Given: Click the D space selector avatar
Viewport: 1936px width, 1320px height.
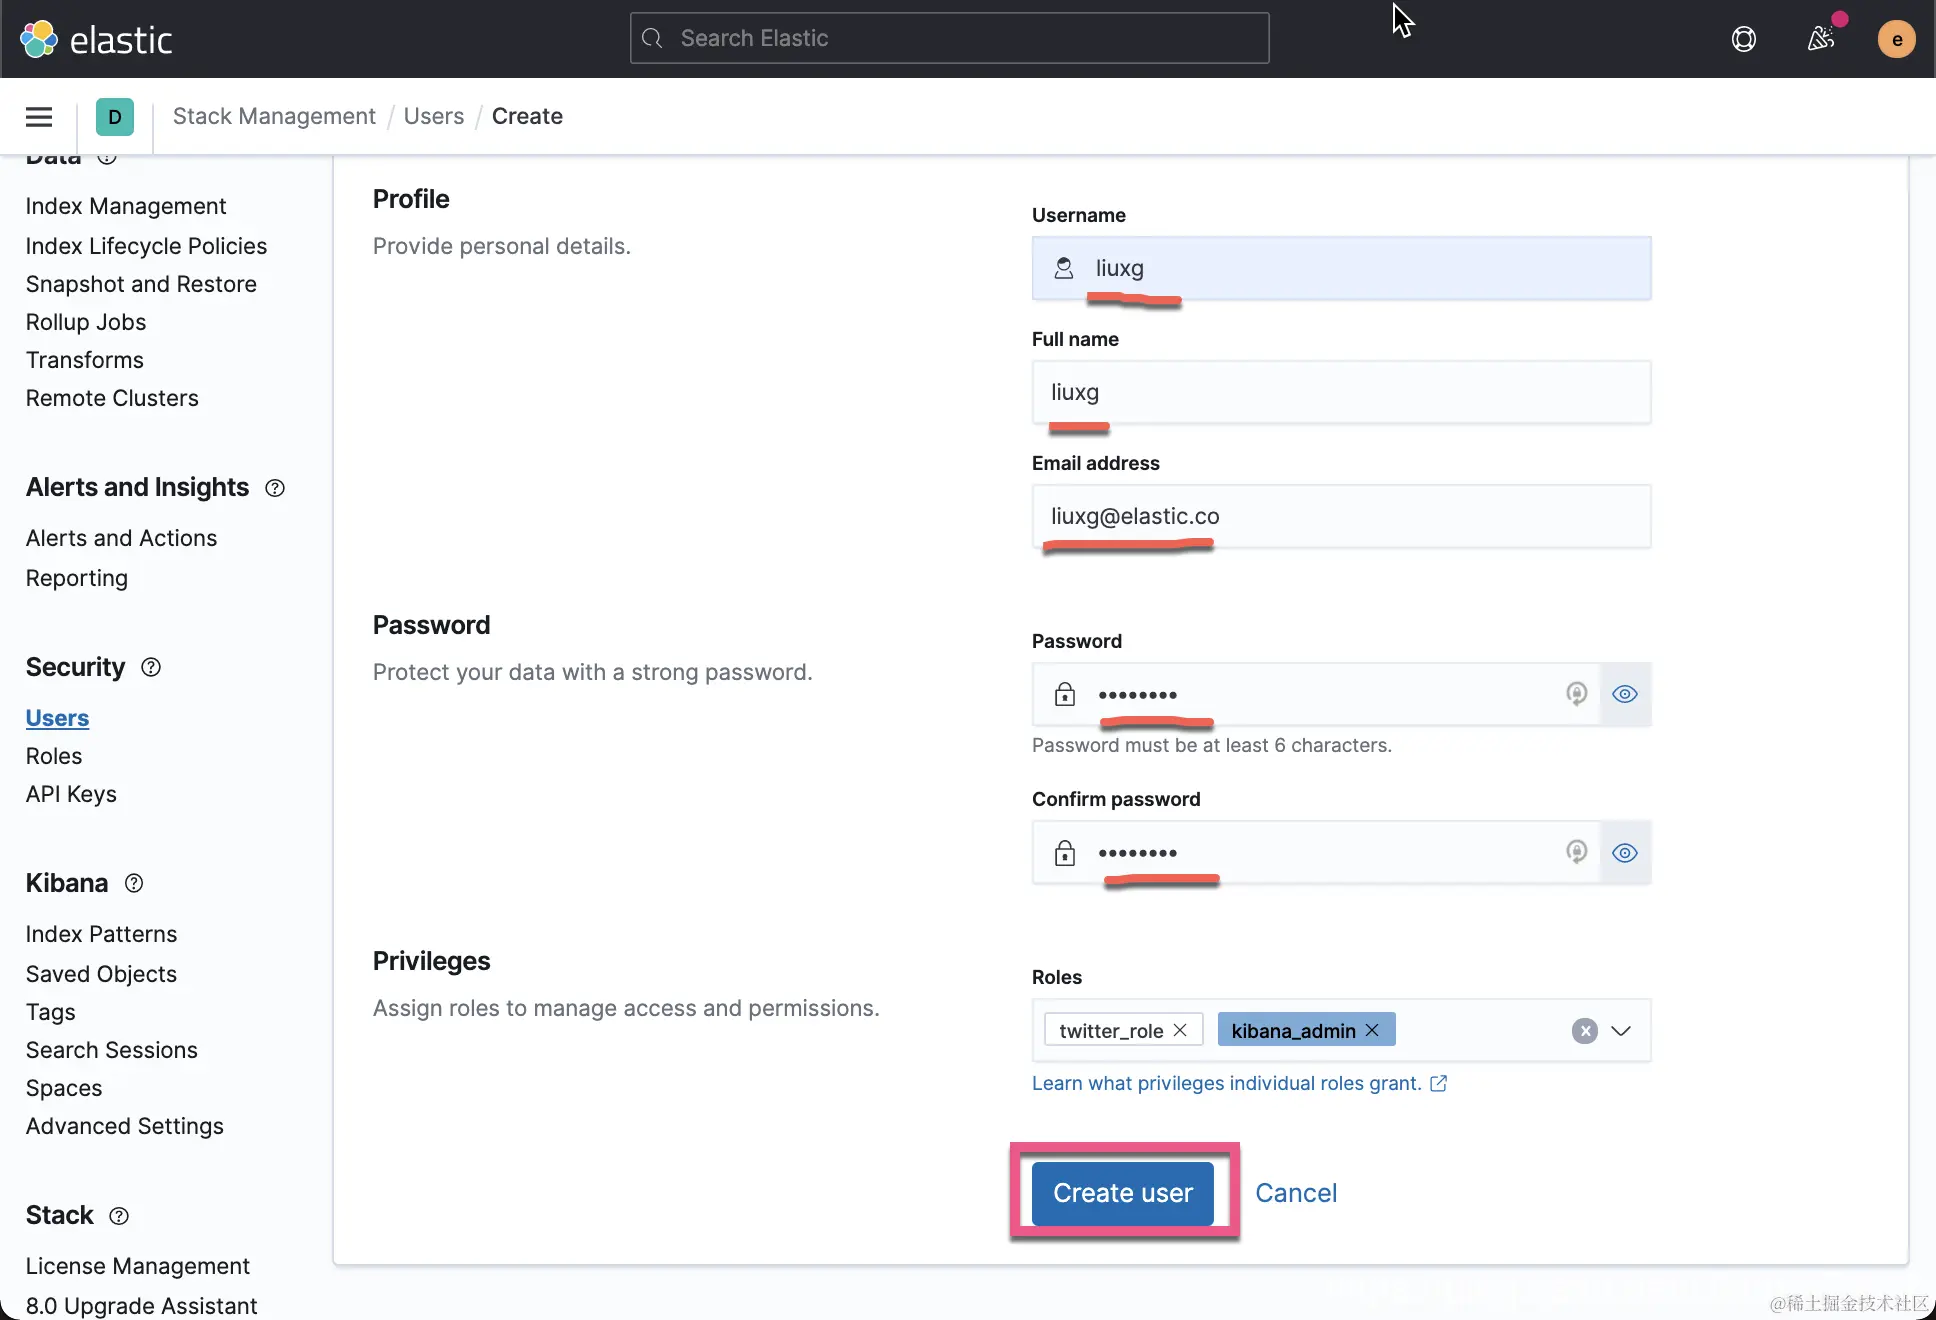Looking at the screenshot, I should pyautogui.click(x=115, y=117).
